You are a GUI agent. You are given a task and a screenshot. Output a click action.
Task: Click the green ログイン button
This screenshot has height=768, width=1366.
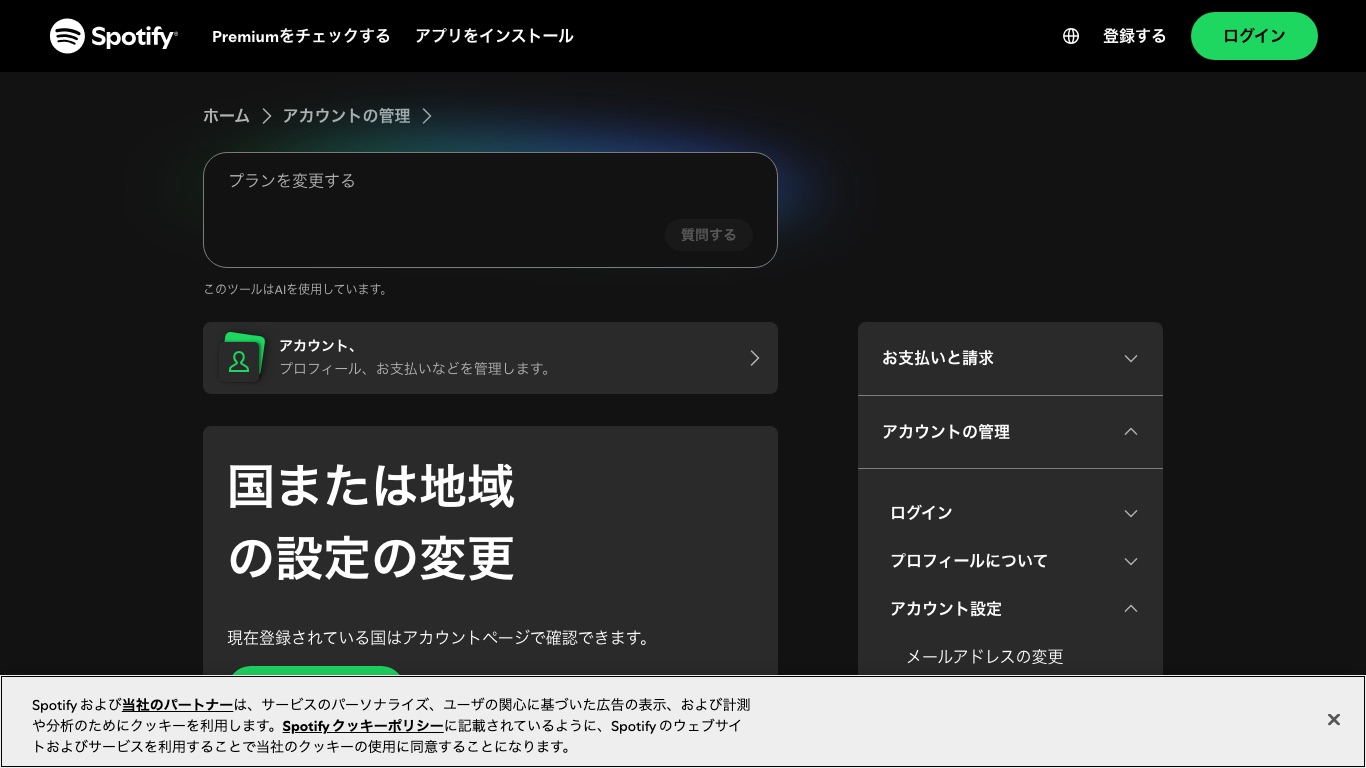coord(1254,36)
